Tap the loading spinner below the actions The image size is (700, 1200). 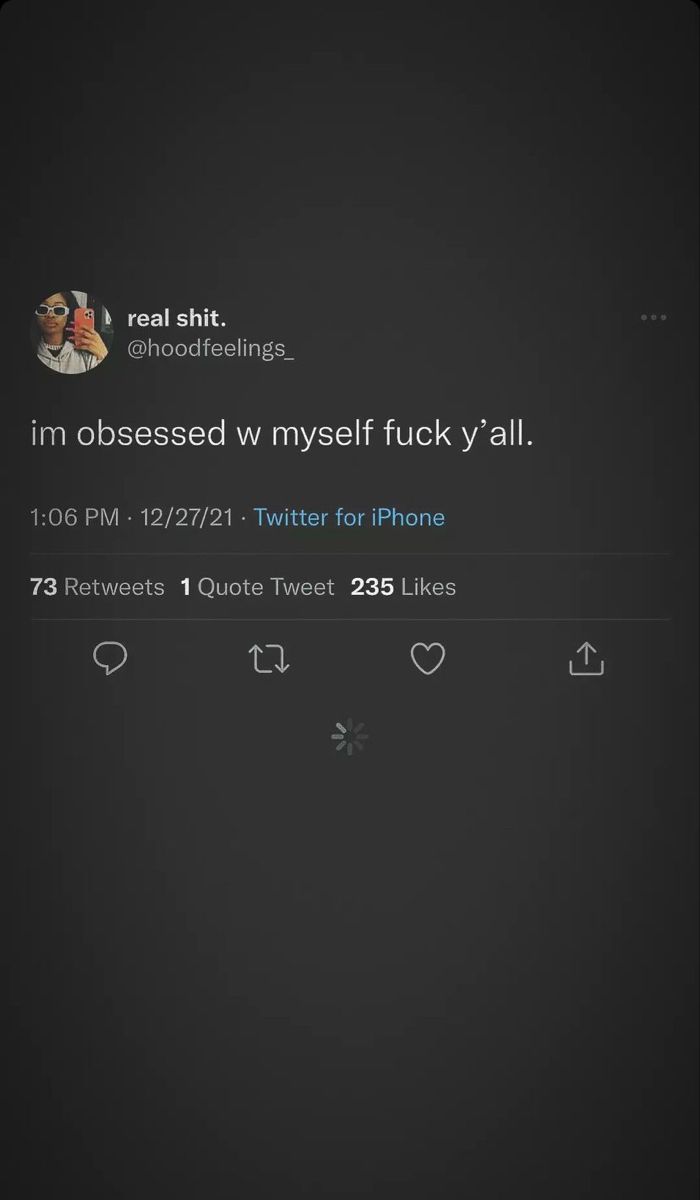coord(349,737)
